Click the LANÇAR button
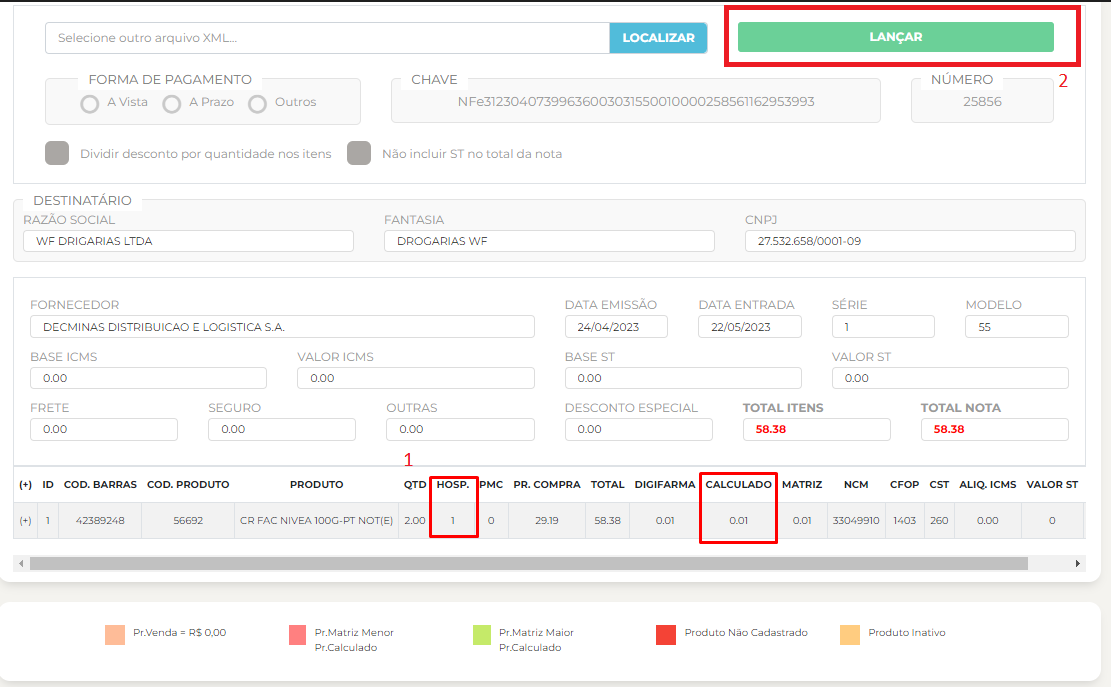 point(896,37)
